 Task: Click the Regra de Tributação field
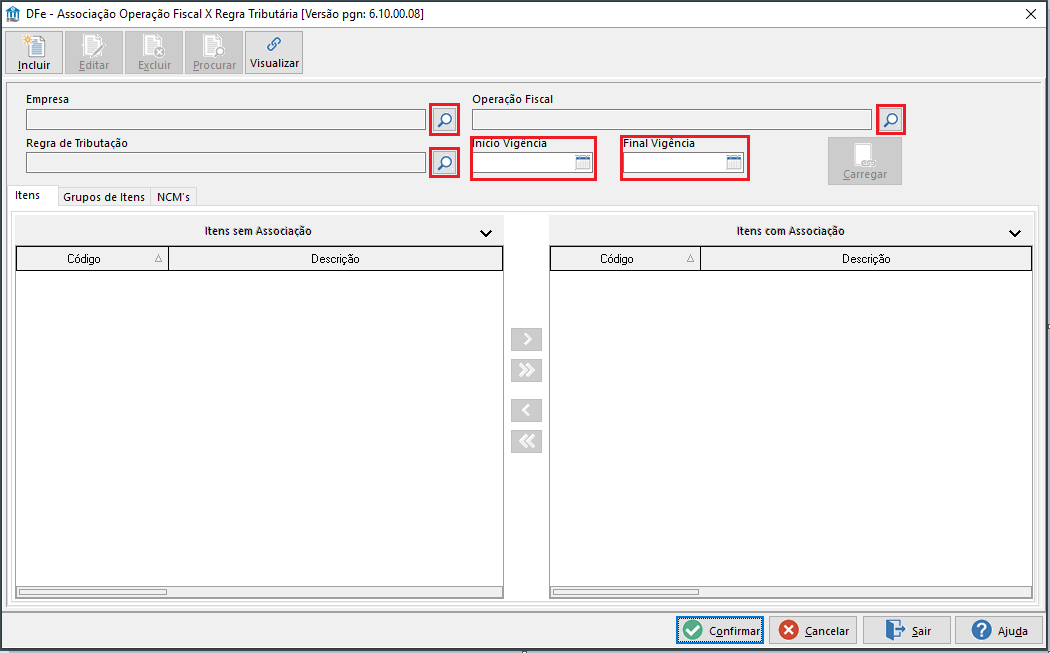coord(226,163)
